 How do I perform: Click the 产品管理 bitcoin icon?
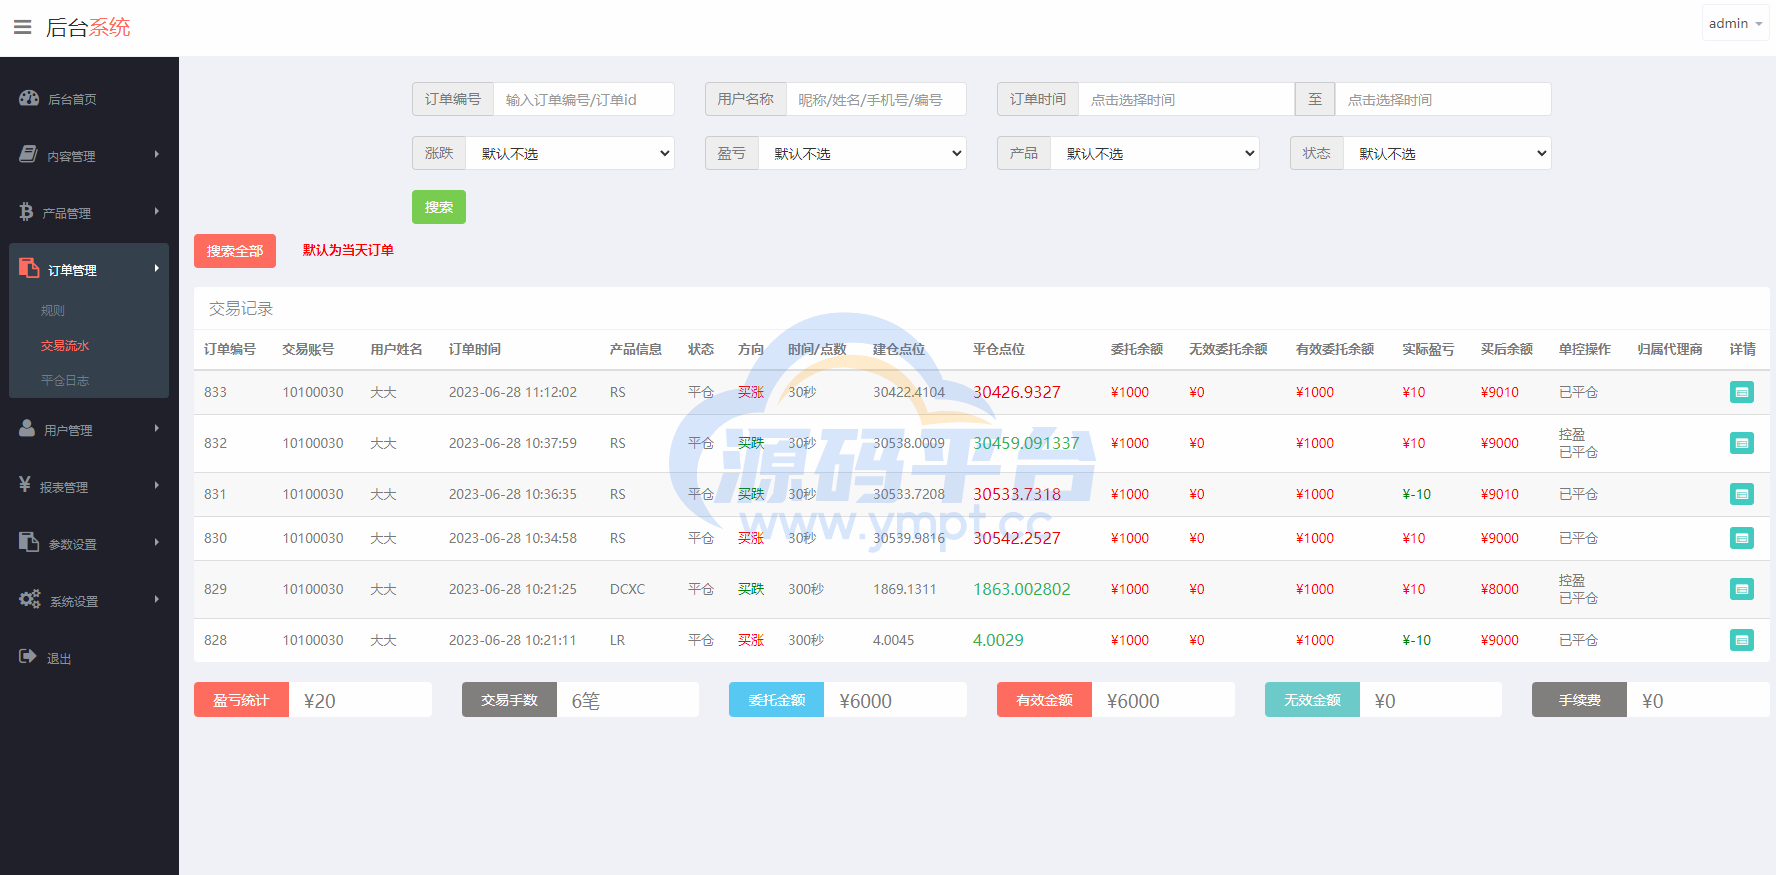pyautogui.click(x=26, y=212)
